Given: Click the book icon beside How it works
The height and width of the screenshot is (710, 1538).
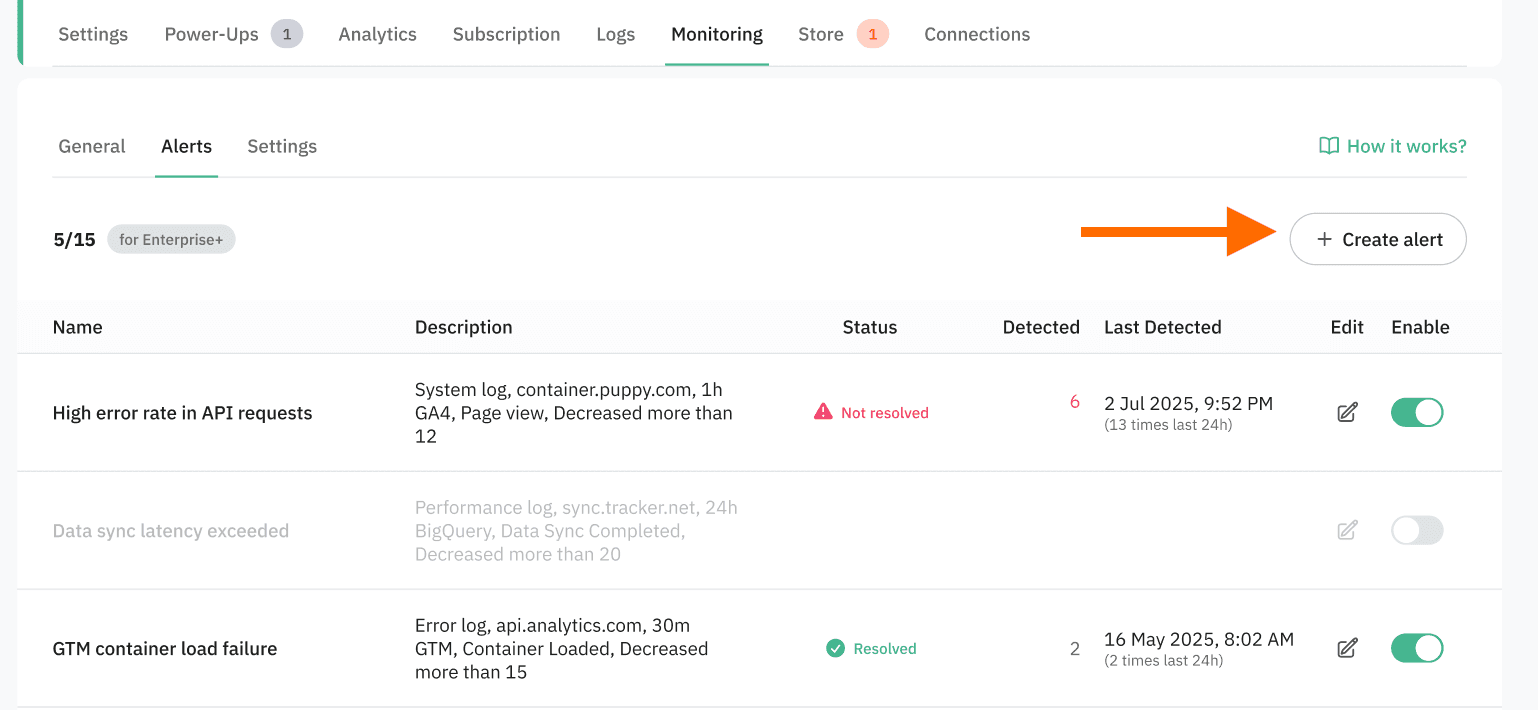Looking at the screenshot, I should point(1329,146).
